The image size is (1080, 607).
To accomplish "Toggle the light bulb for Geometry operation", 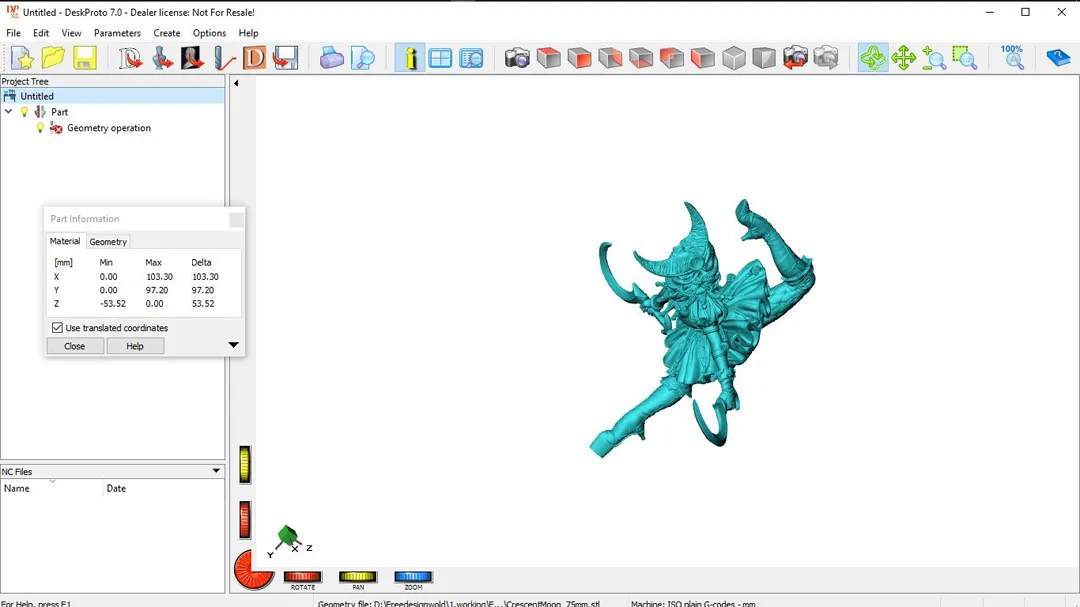I will click(40, 128).
